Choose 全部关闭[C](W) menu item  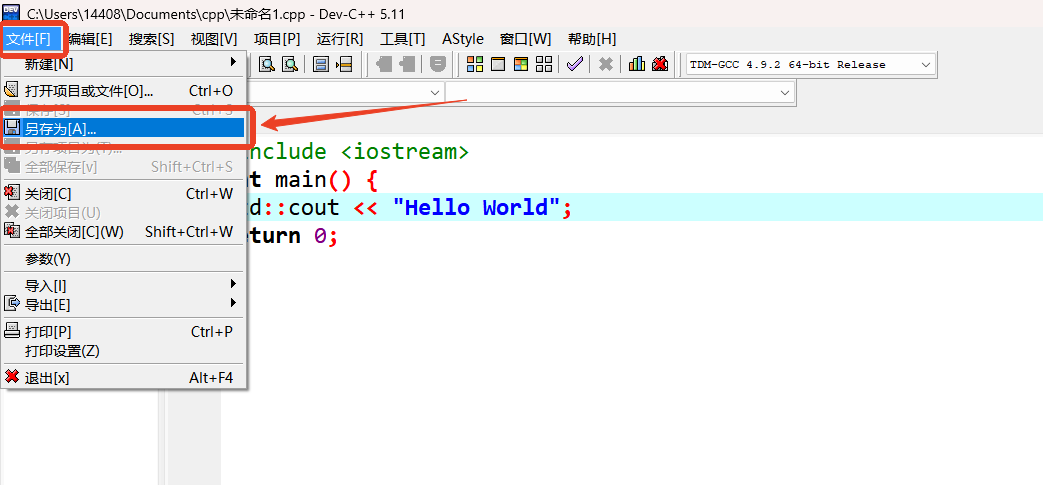[x=124, y=232]
